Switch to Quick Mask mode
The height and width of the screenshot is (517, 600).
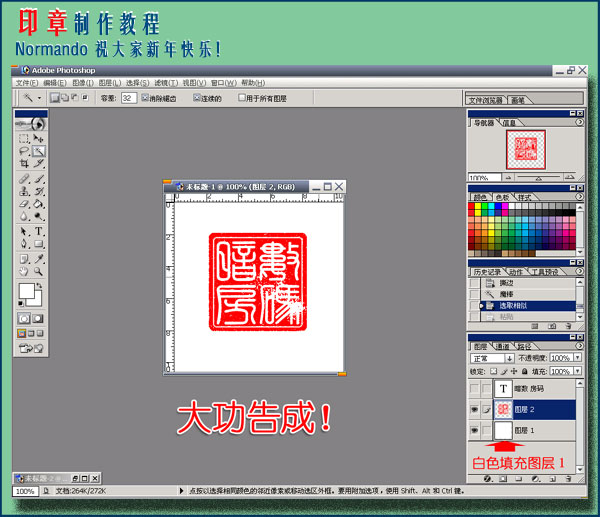pos(38,318)
